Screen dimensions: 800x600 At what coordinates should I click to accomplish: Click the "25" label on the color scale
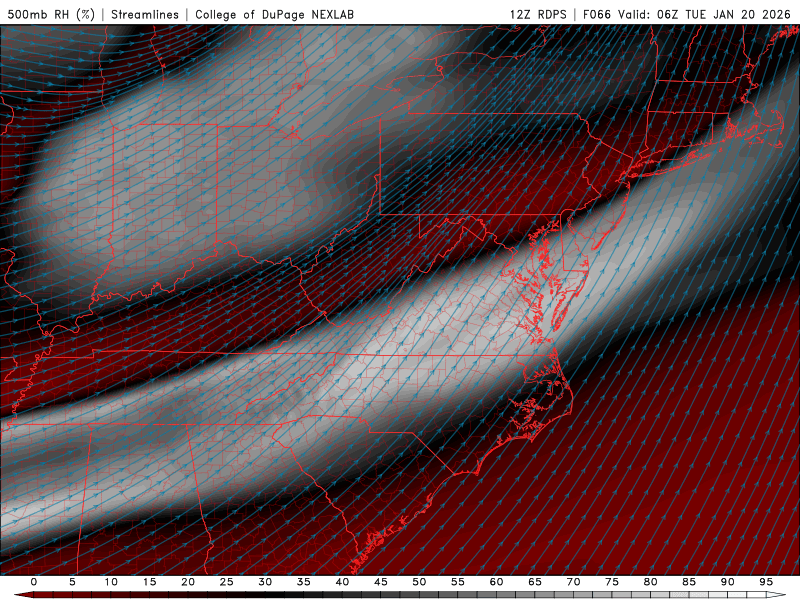tap(227, 582)
